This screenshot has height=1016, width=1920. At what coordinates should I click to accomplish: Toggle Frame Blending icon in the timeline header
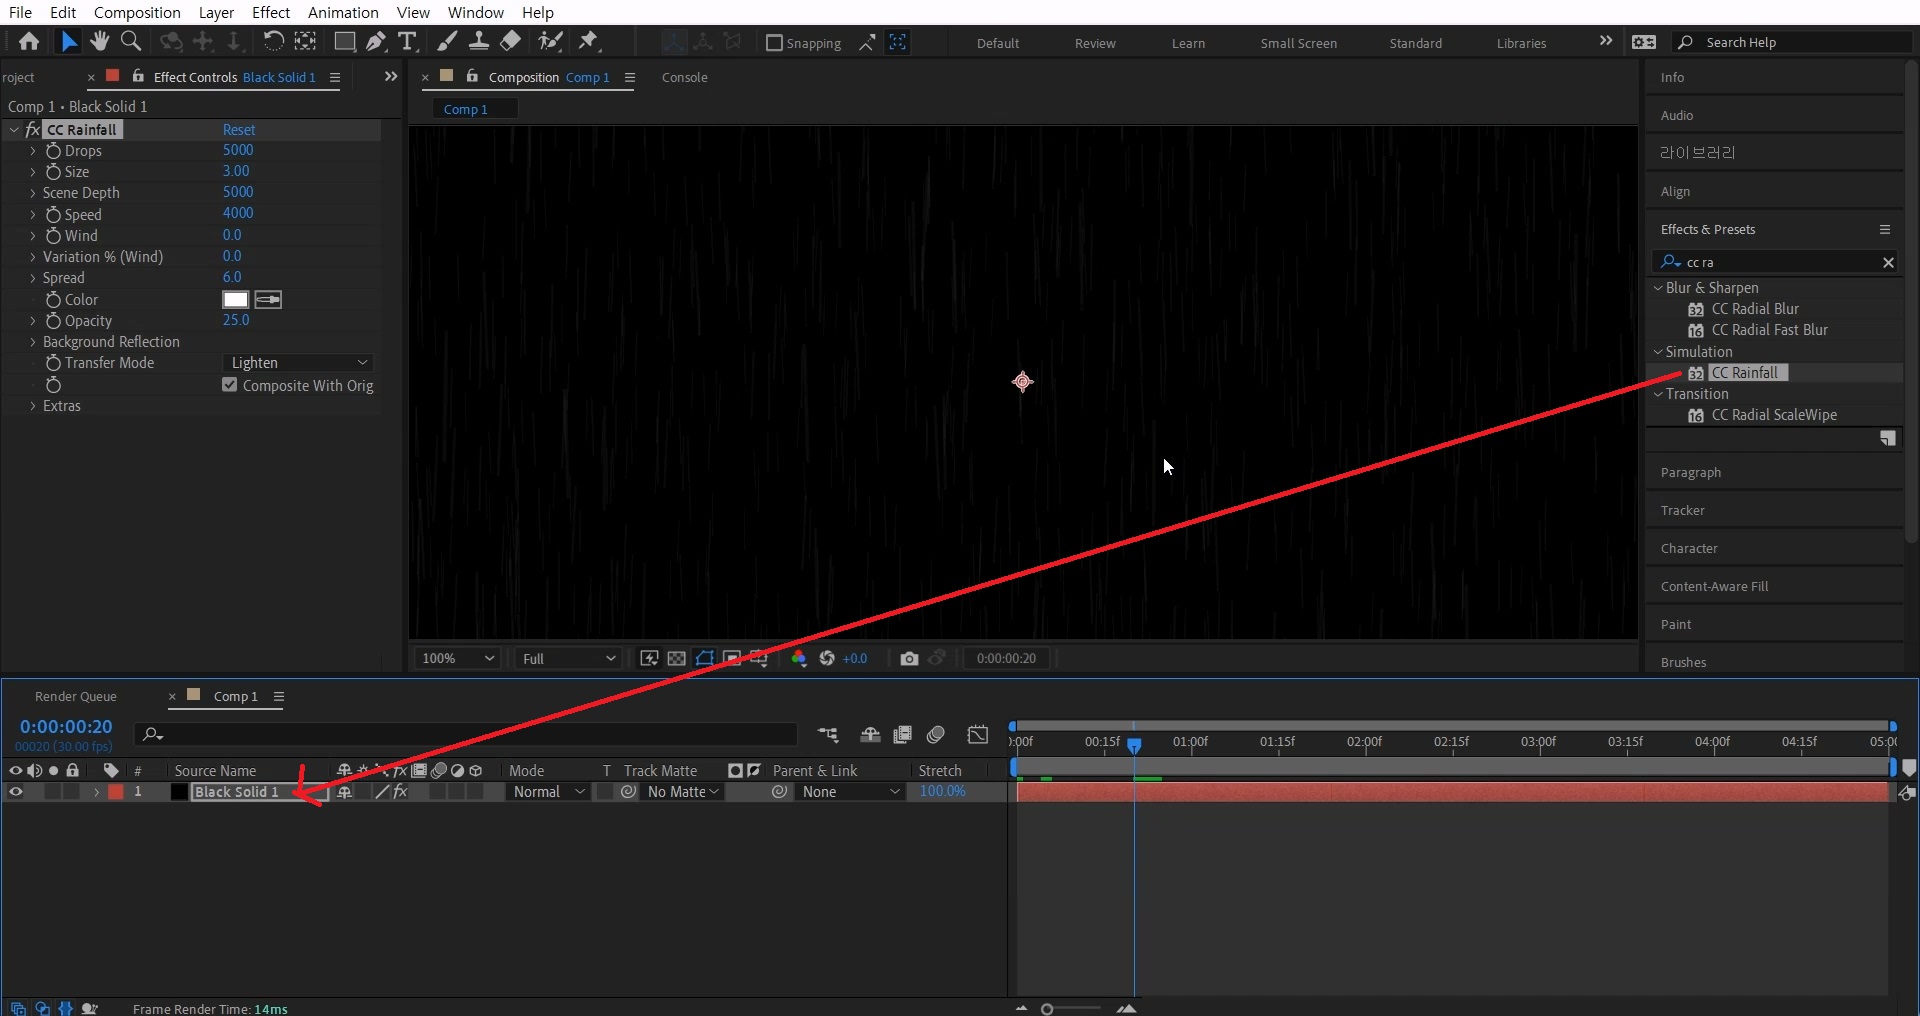[x=902, y=735]
